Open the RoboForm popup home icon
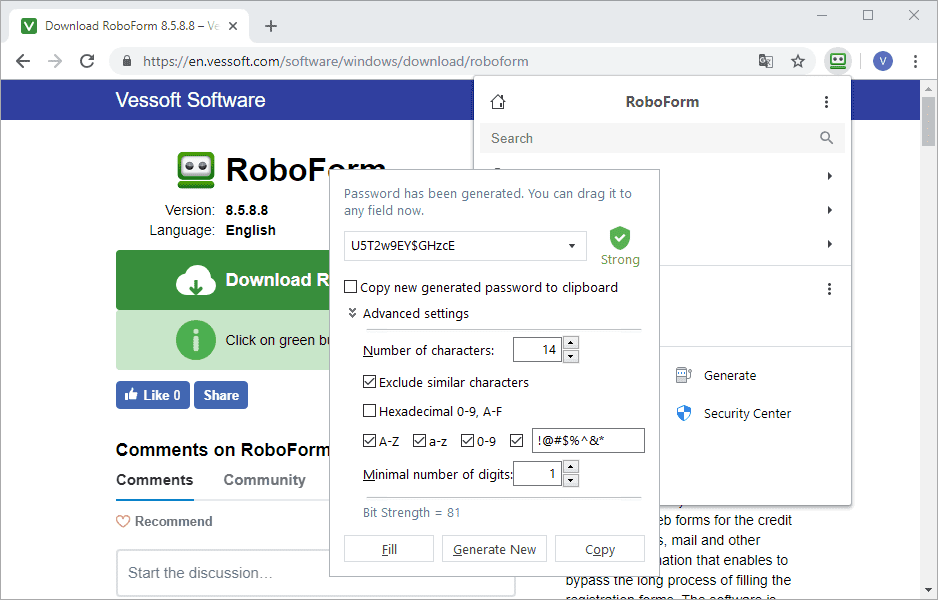The image size is (938, 600). [498, 102]
